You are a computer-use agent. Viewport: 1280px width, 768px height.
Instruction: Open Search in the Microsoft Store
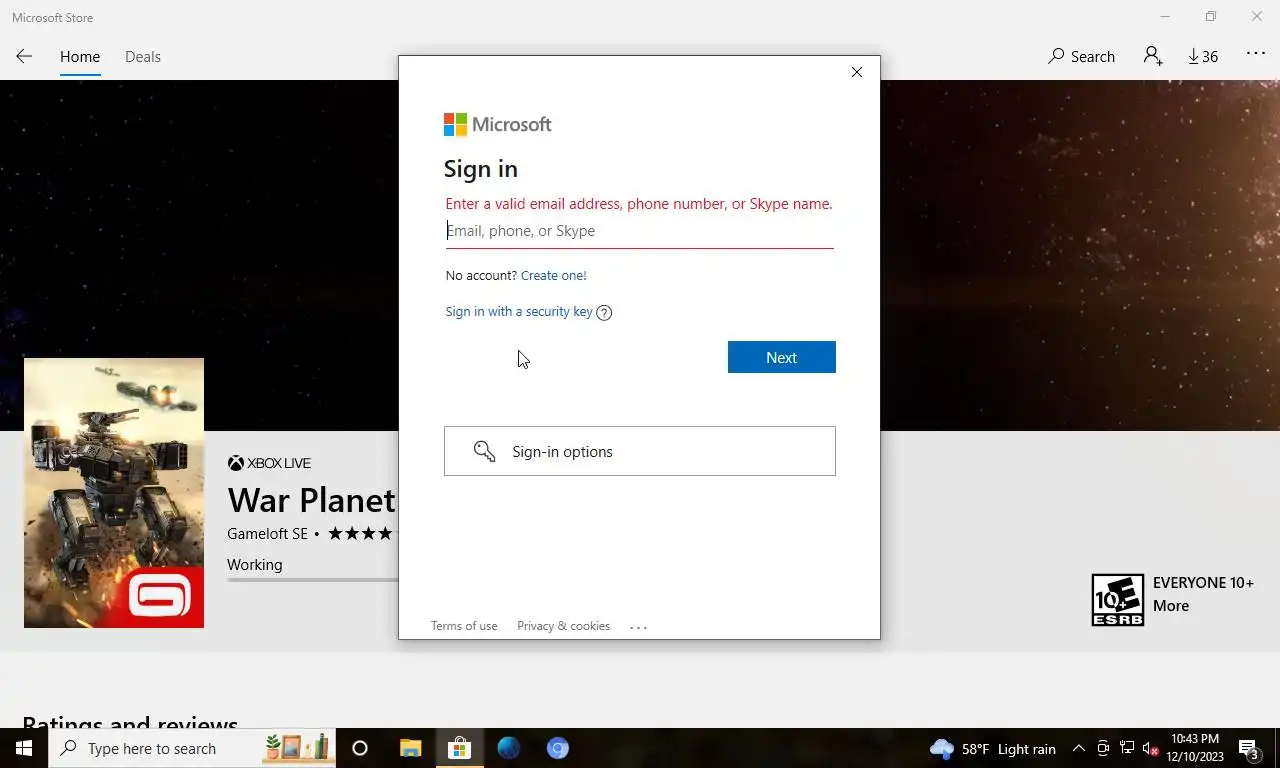coord(1081,57)
